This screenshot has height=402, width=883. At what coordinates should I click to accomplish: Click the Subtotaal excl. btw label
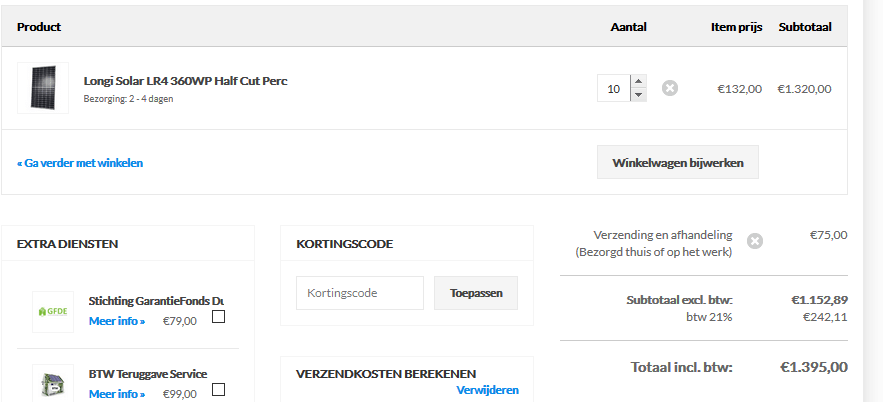[680, 300]
